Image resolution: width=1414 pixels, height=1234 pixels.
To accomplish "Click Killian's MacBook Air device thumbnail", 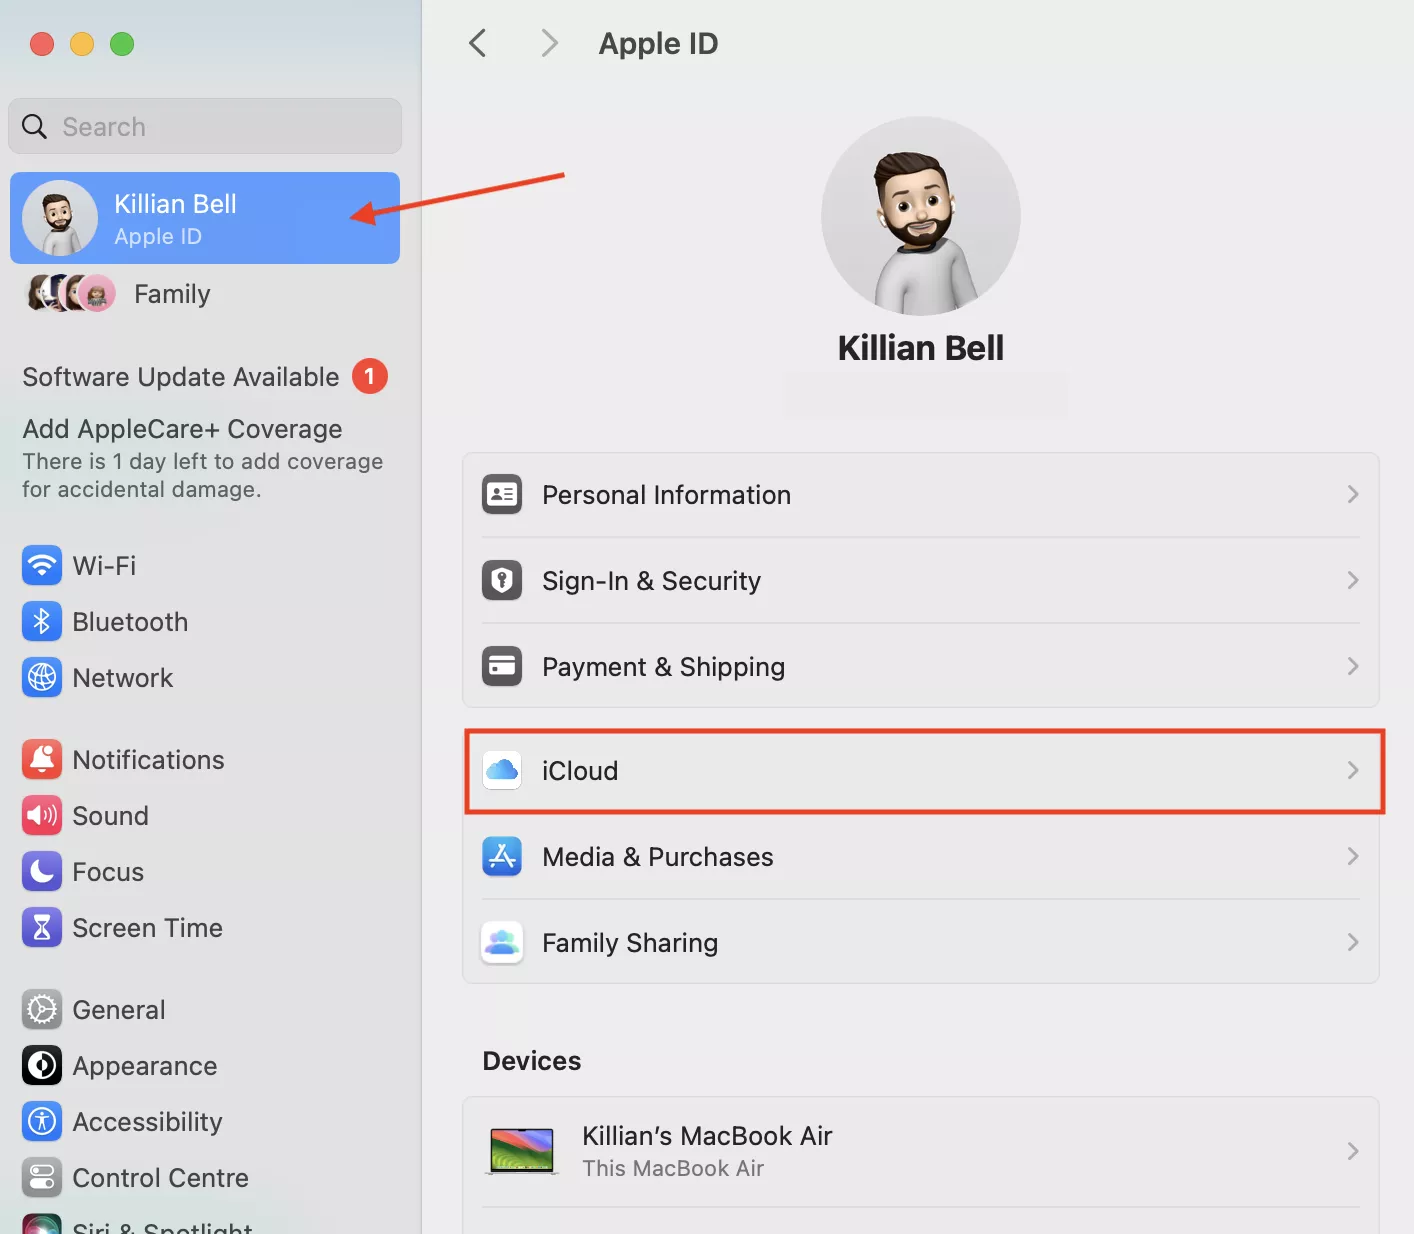I will (x=521, y=1151).
